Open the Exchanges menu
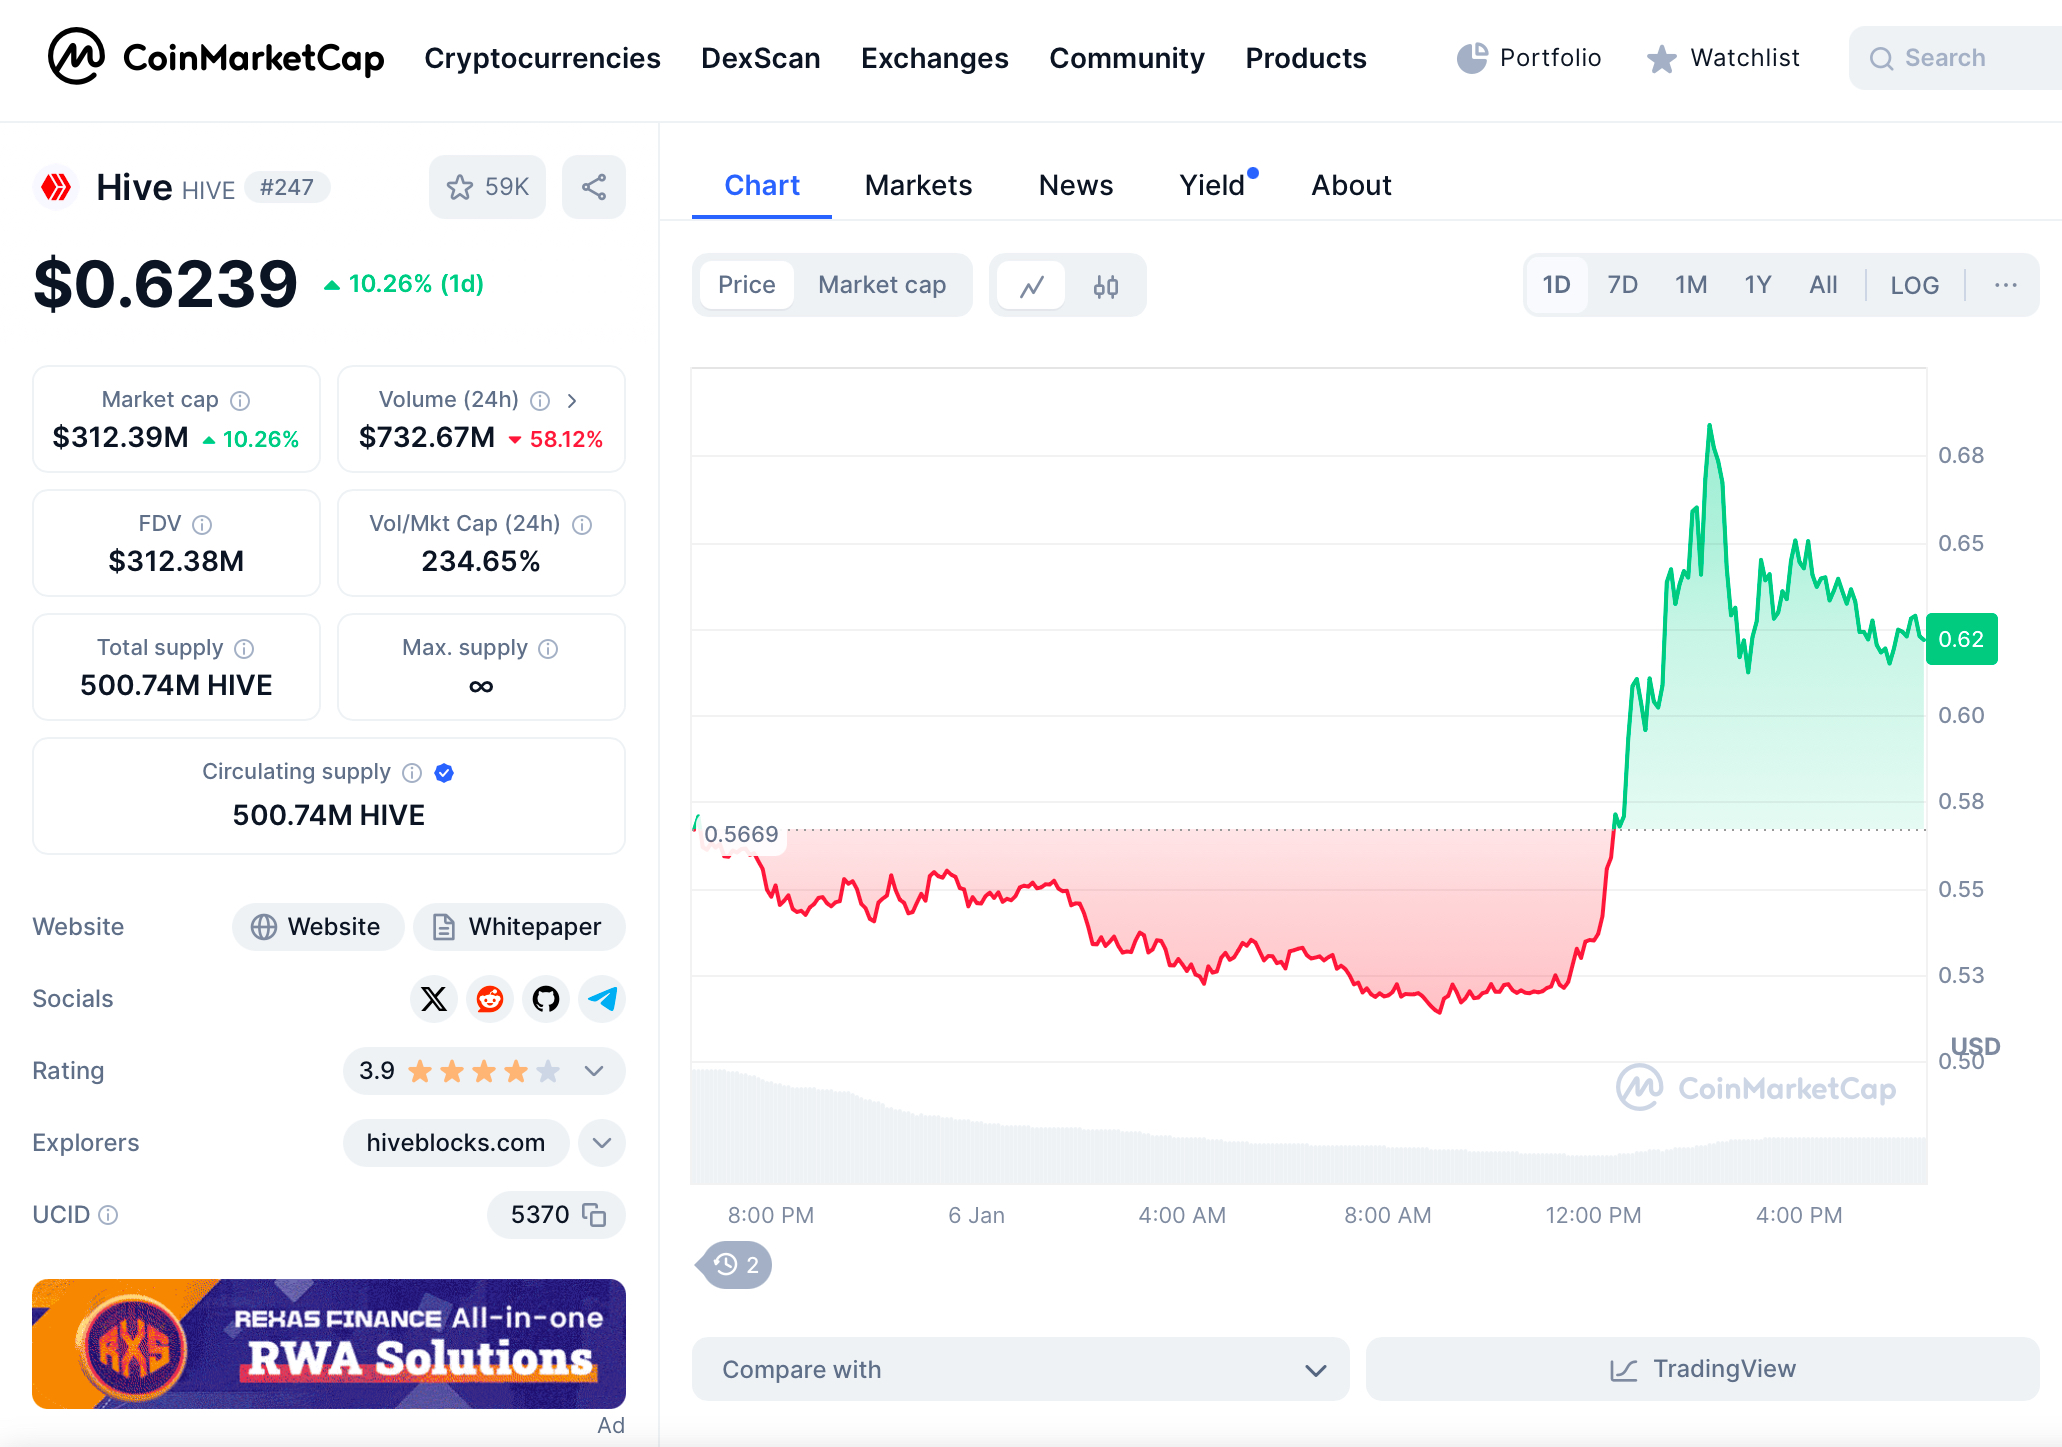2062x1447 pixels. click(x=935, y=58)
